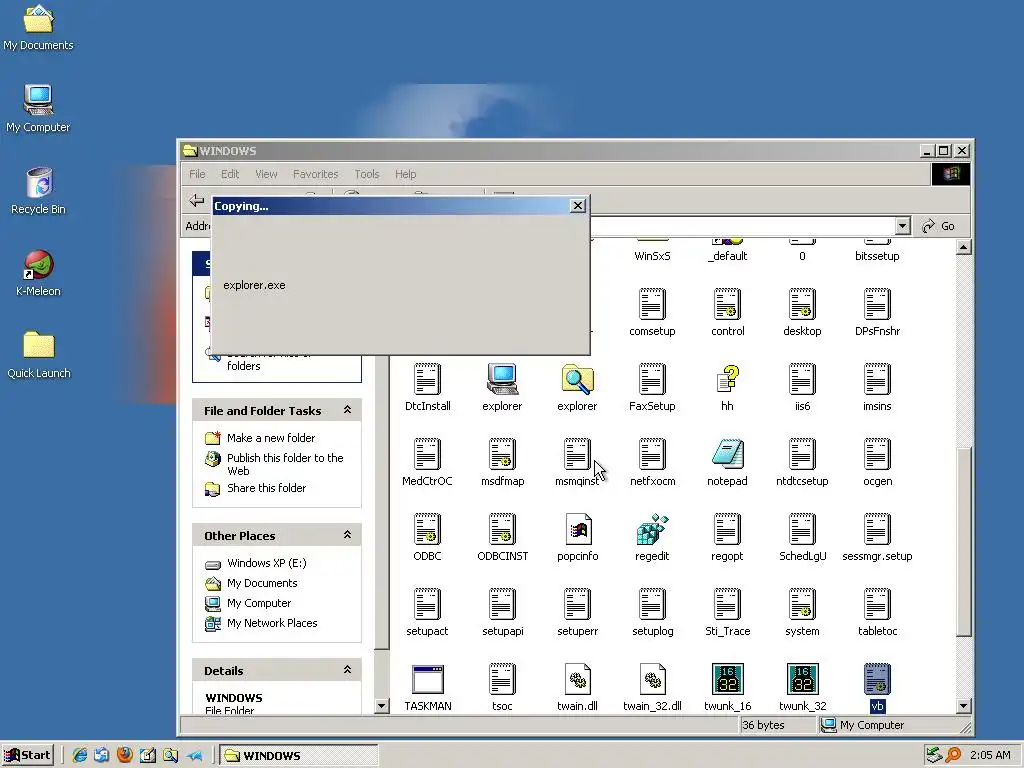Click Share this folder link
This screenshot has width=1024, height=768.
click(266, 488)
